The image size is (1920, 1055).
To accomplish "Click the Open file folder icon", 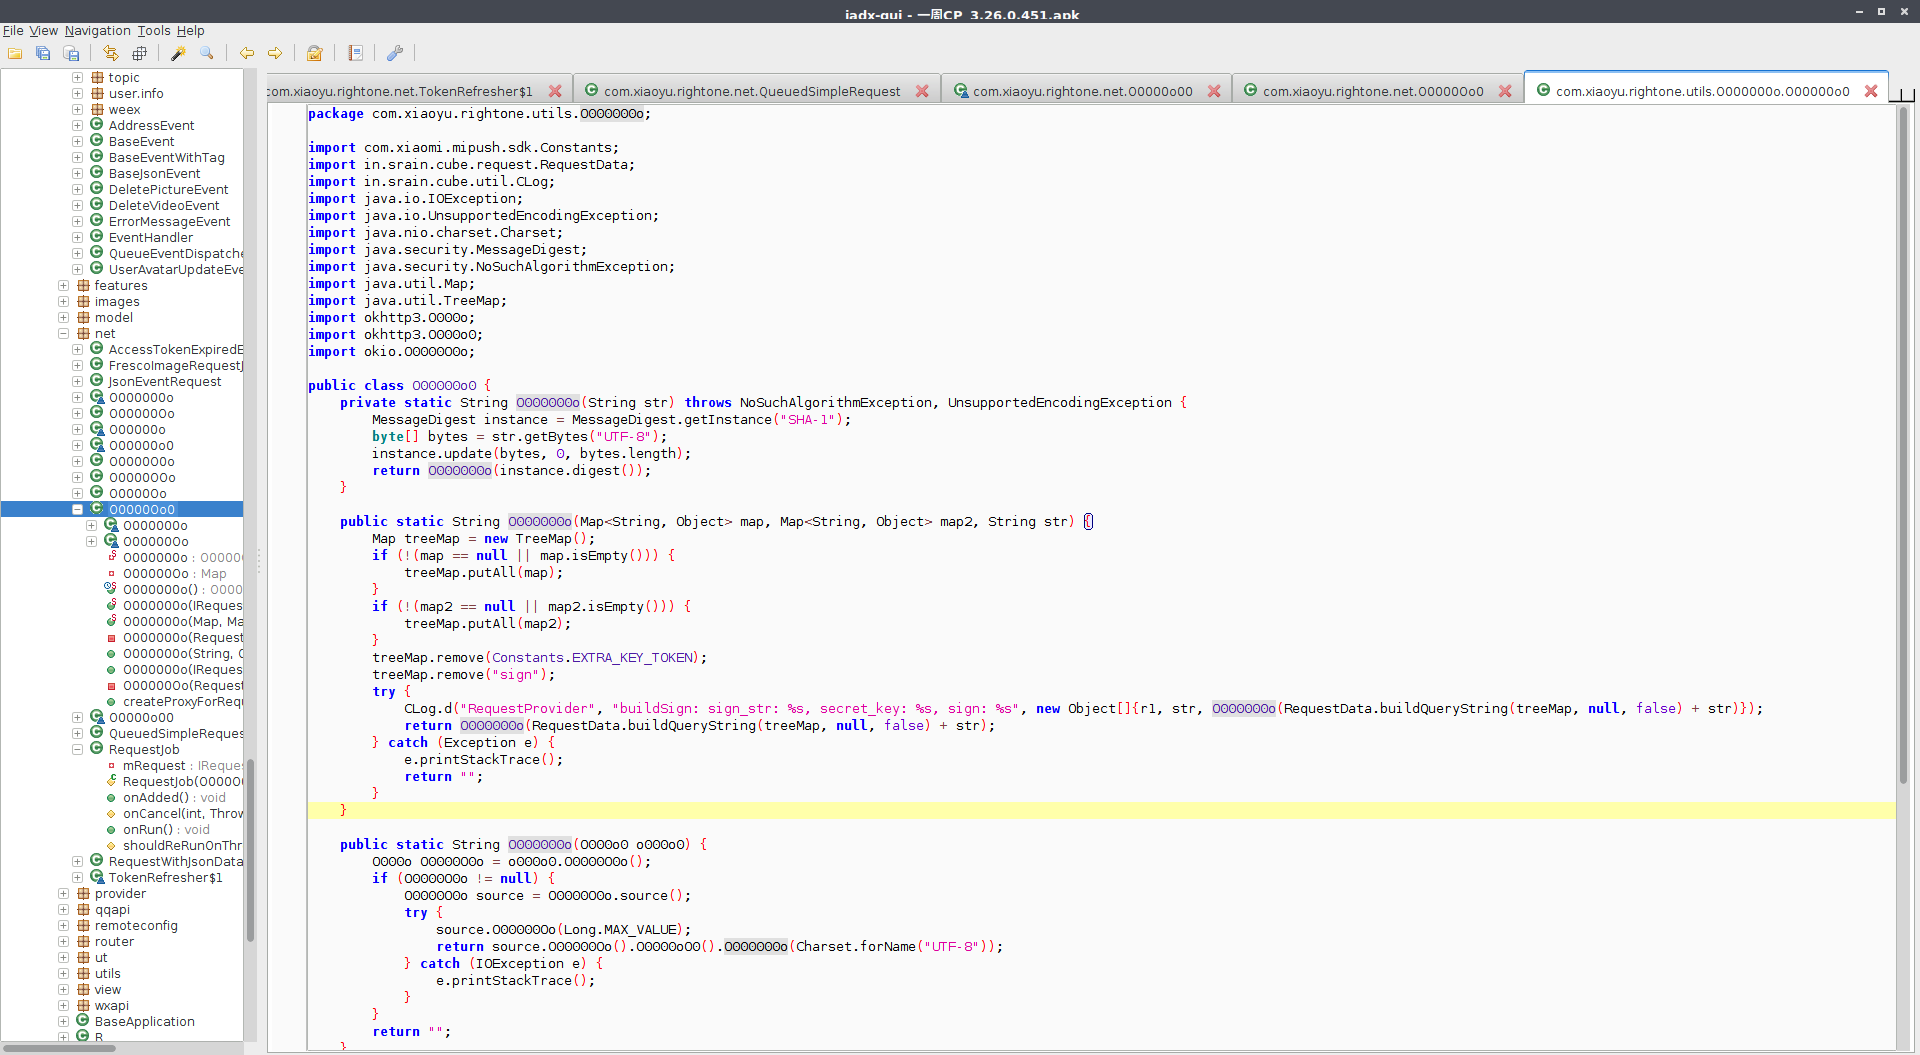I will point(15,53).
